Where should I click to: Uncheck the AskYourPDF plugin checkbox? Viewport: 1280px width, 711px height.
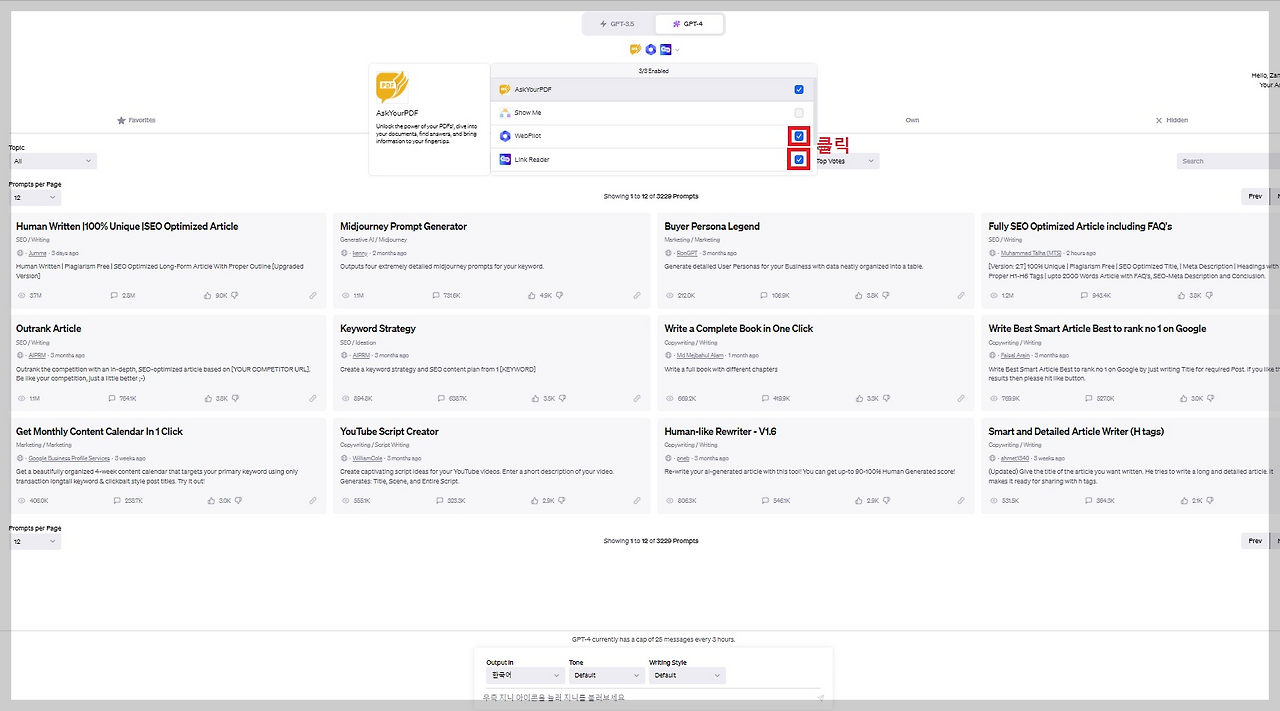799,90
